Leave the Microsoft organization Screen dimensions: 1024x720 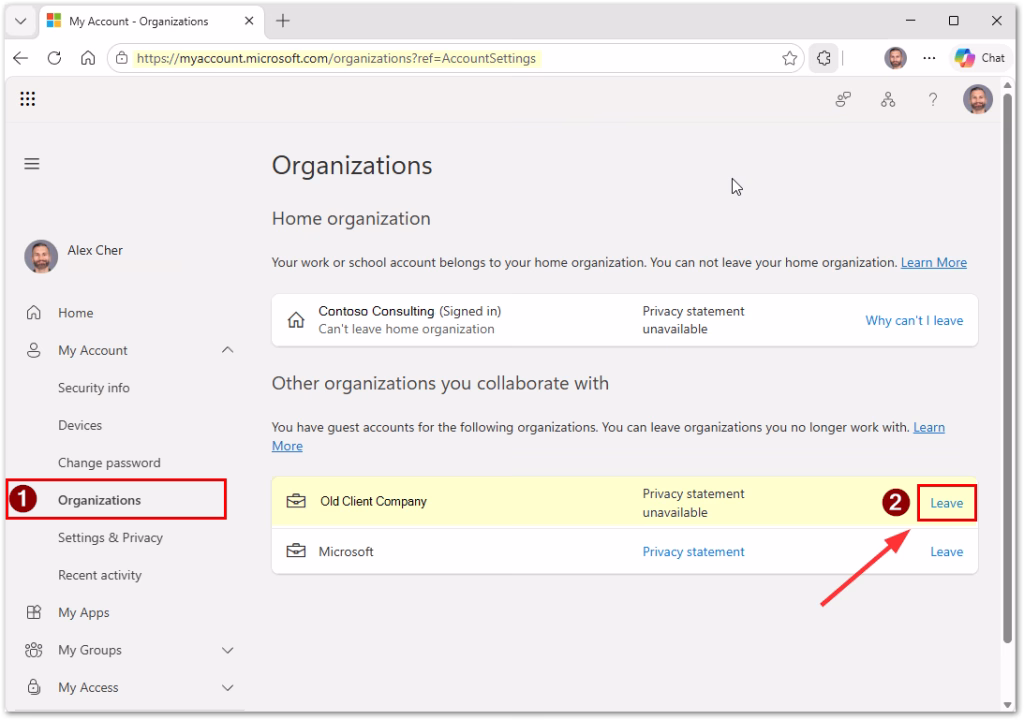(946, 551)
